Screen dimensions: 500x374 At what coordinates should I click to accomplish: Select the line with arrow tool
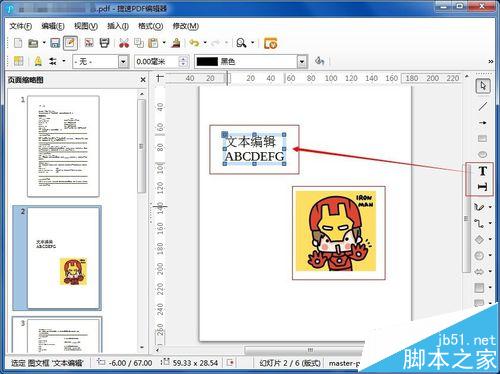[x=482, y=122]
